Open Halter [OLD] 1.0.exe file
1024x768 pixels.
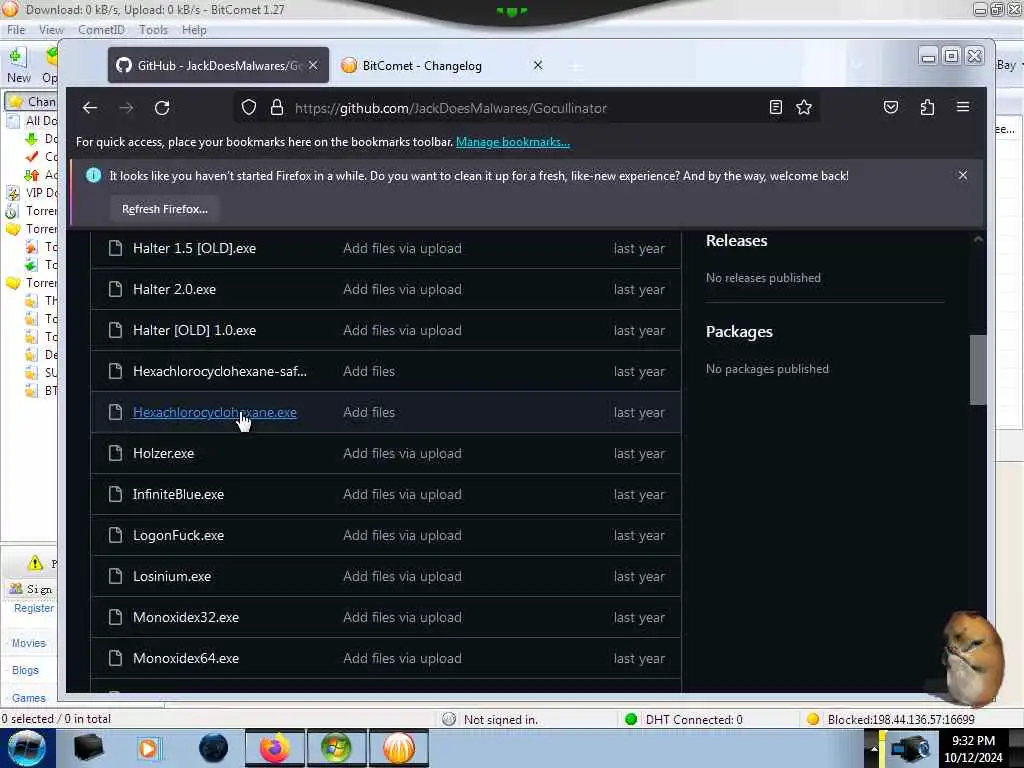tap(195, 330)
